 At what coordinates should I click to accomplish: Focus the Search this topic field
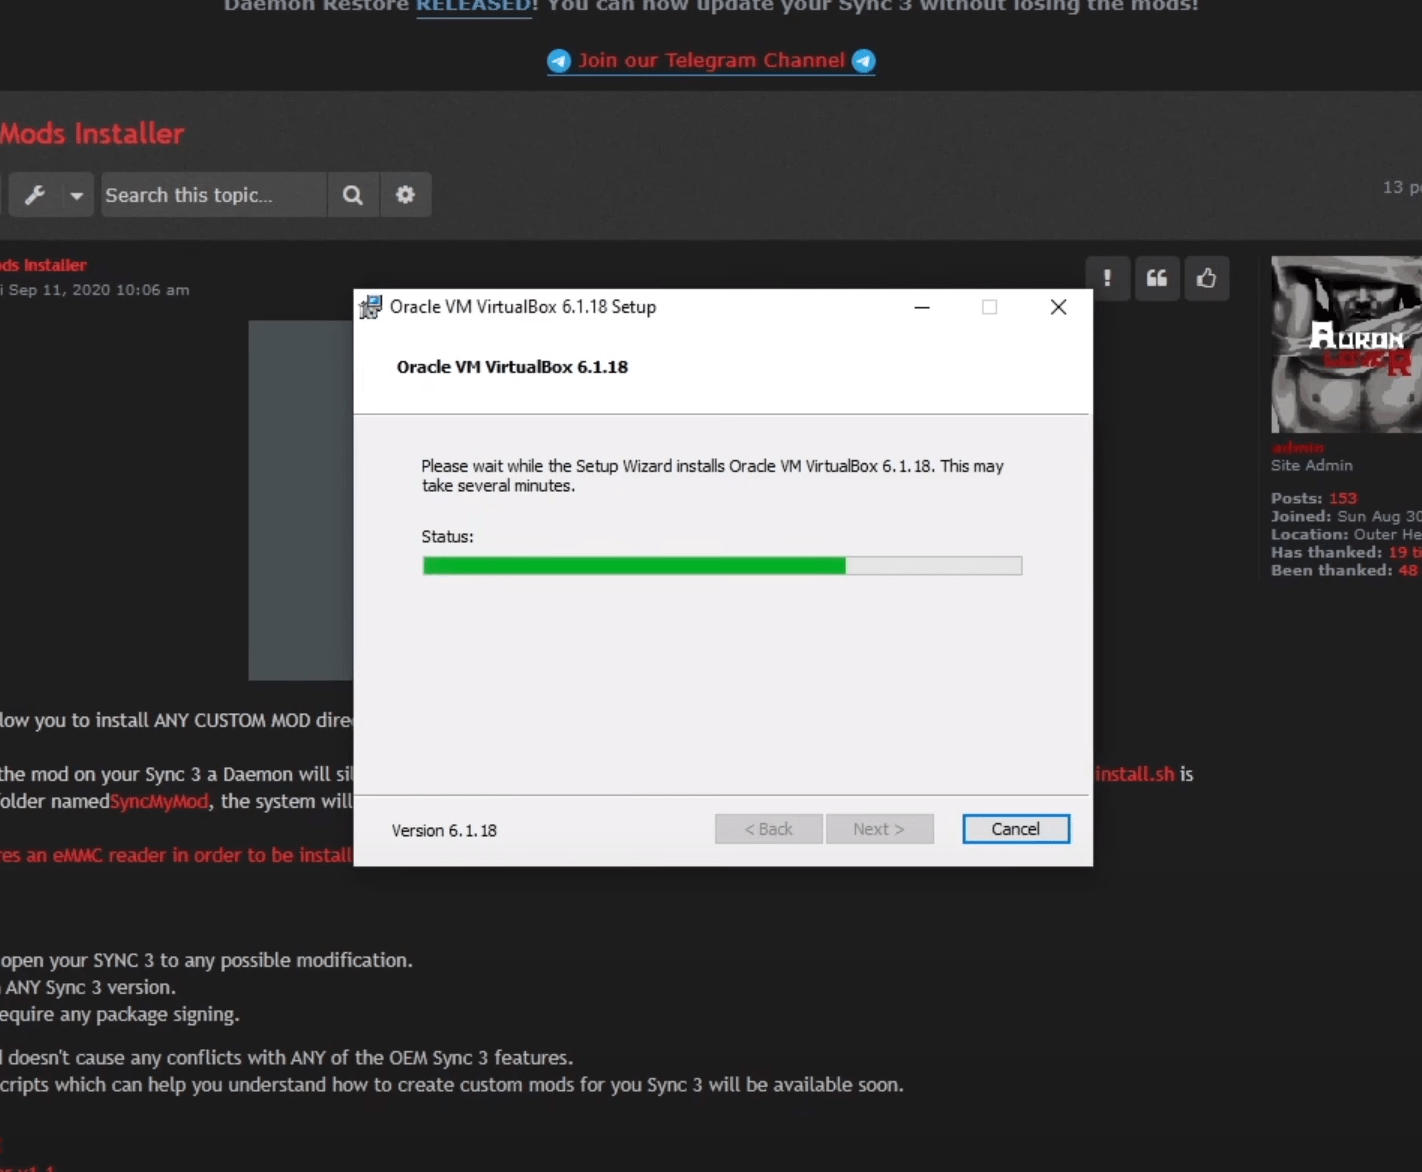tap(214, 195)
